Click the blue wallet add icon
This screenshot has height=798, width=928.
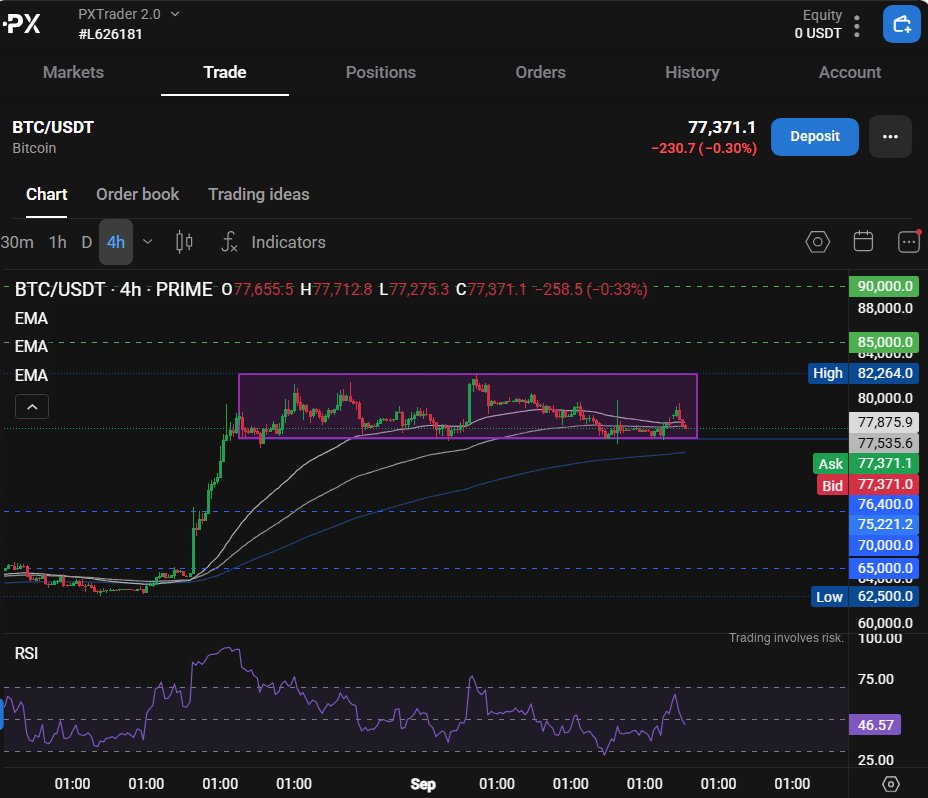(901, 24)
